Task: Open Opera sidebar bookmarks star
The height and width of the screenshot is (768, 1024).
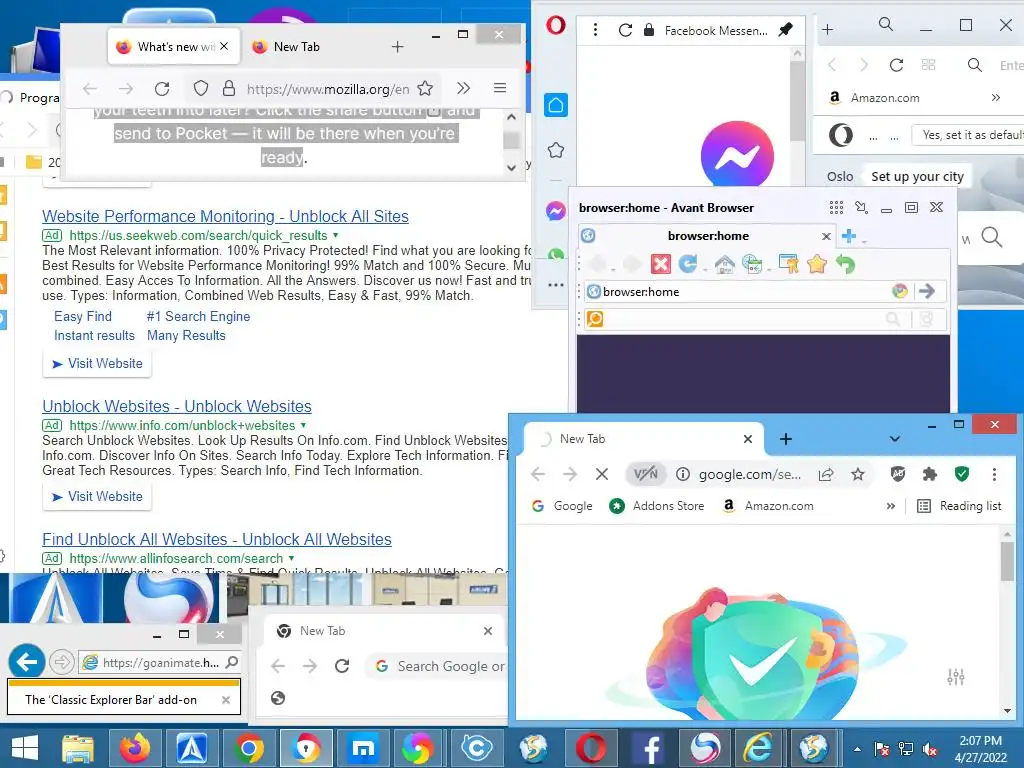Action: [556, 150]
